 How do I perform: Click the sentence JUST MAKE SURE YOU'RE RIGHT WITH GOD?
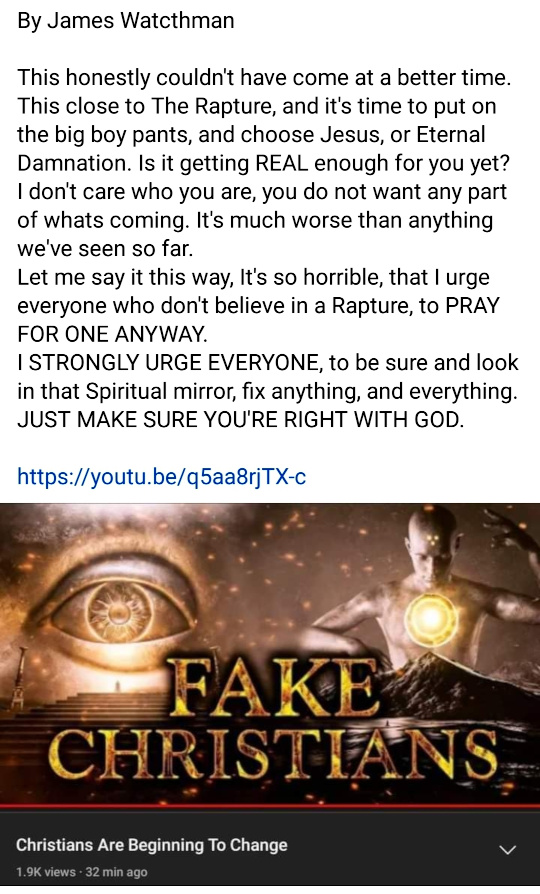pyautogui.click(x=241, y=420)
